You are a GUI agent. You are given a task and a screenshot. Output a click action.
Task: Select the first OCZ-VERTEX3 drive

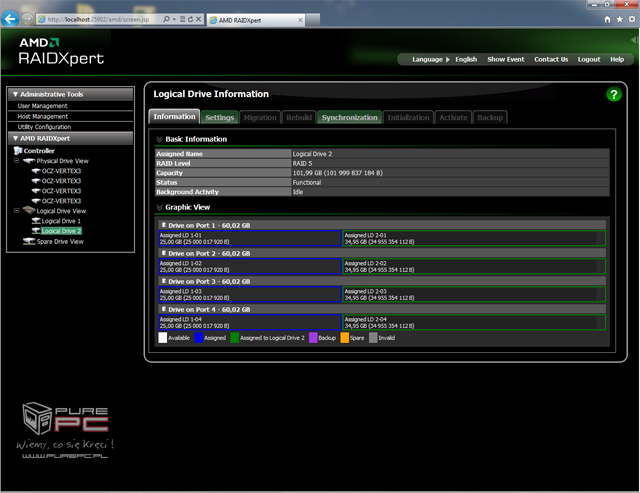pos(61,171)
